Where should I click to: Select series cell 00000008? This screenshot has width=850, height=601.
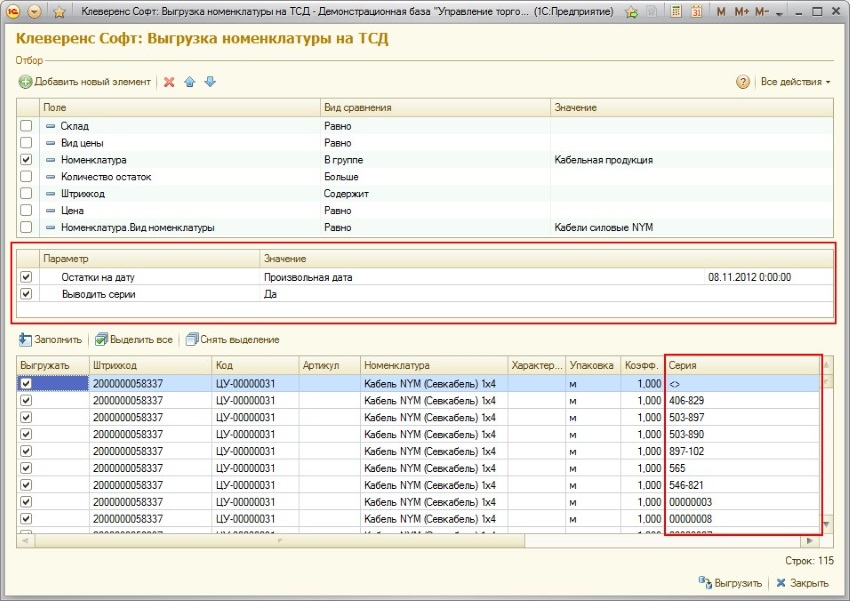742,519
